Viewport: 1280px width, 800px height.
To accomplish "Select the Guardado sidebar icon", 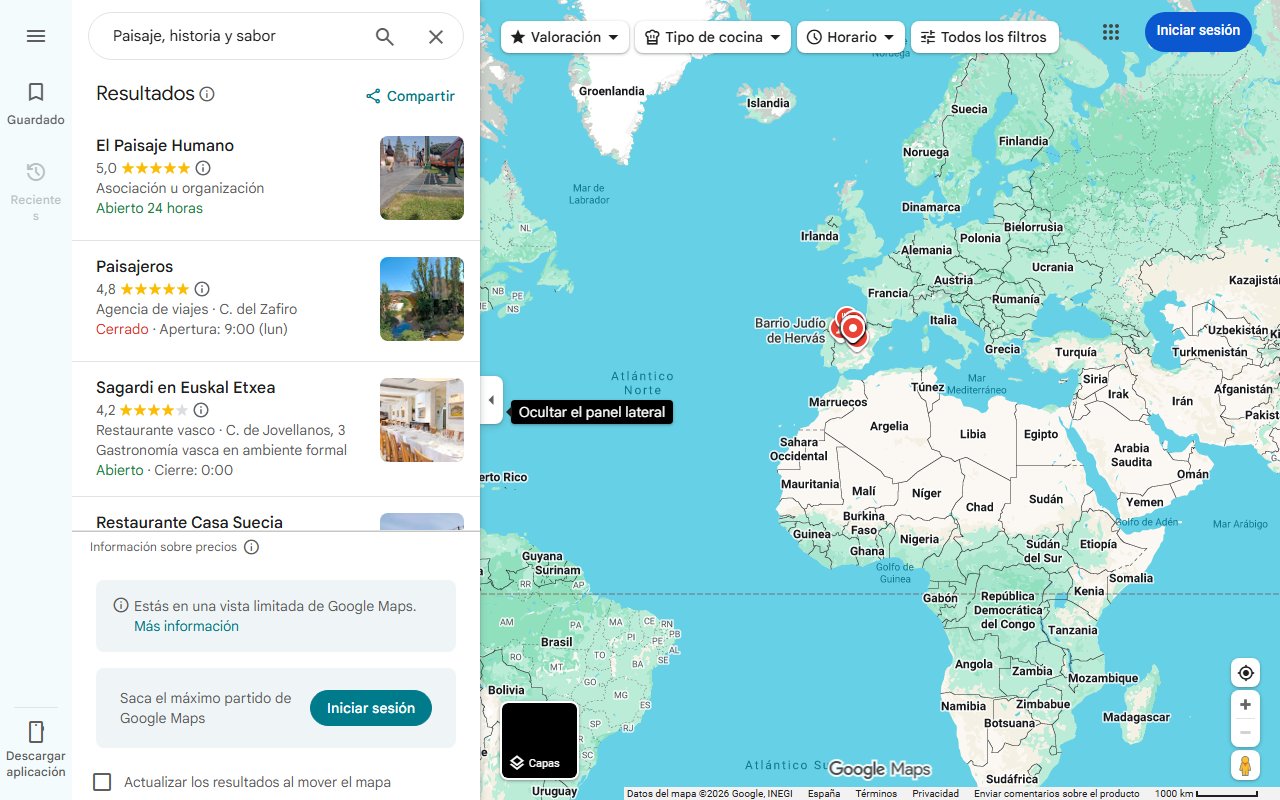I will [x=35, y=91].
